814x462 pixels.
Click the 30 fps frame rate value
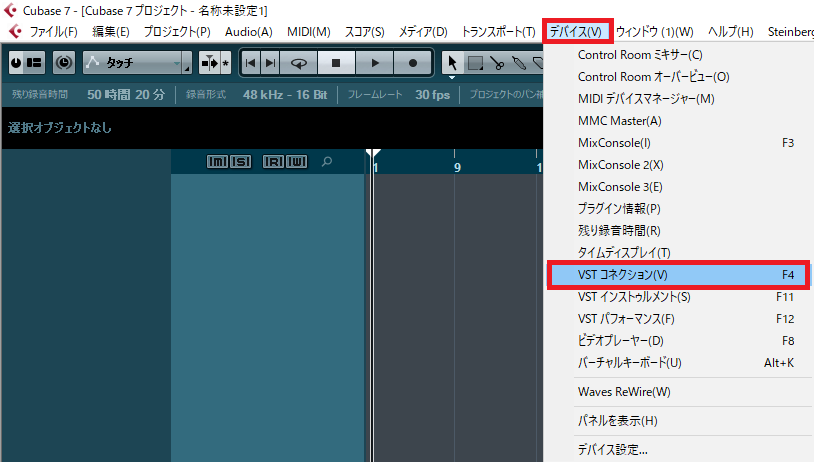coord(432,95)
